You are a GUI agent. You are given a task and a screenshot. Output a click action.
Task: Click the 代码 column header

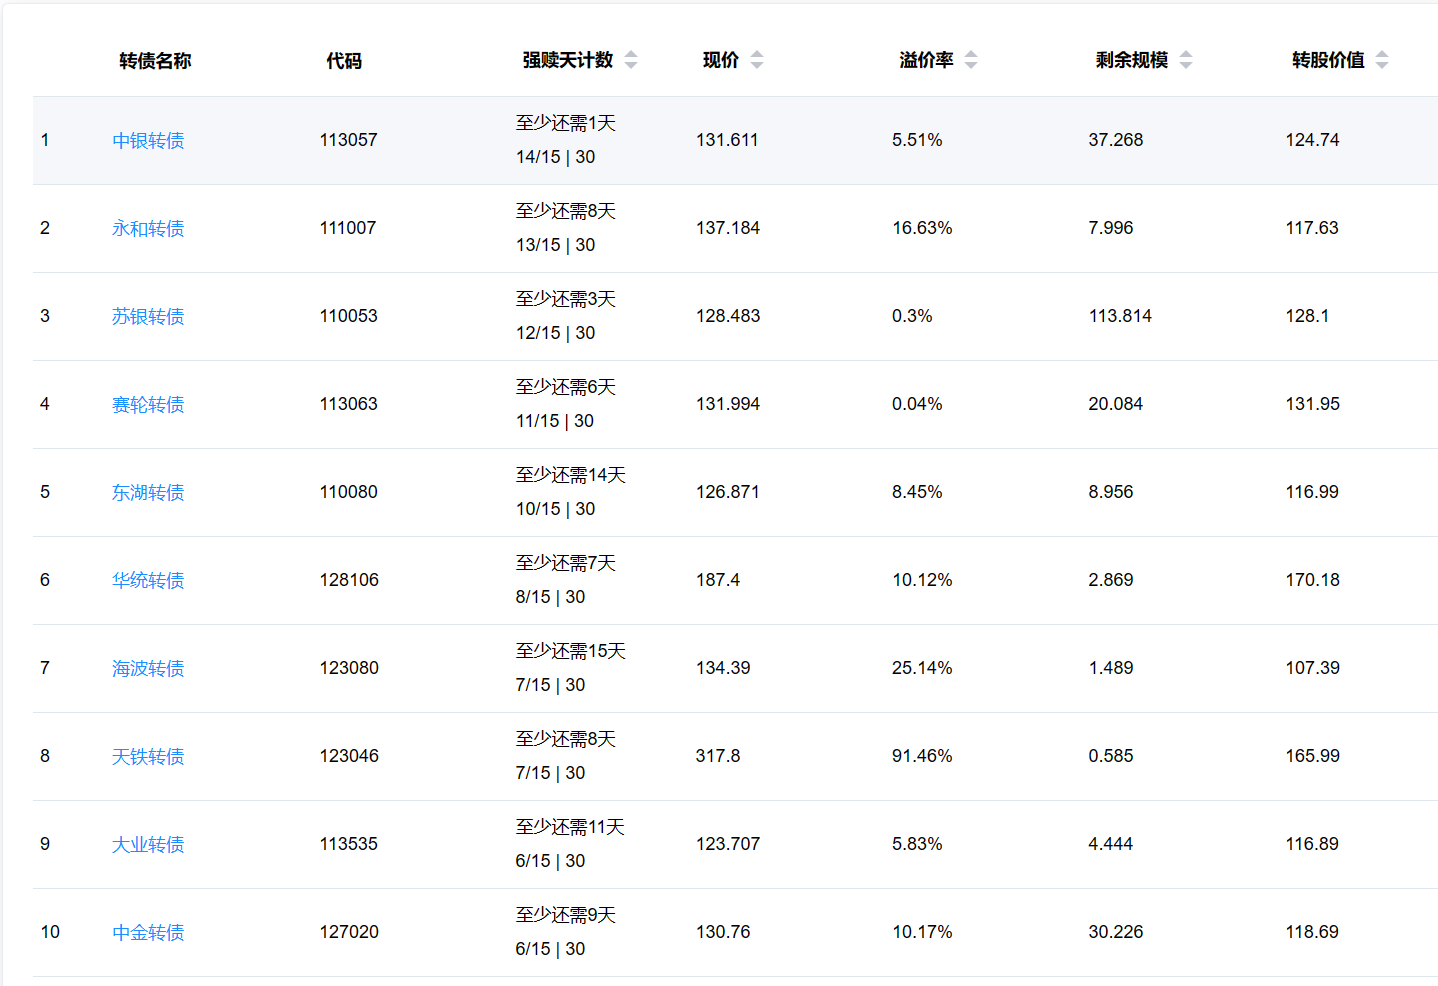point(344,61)
